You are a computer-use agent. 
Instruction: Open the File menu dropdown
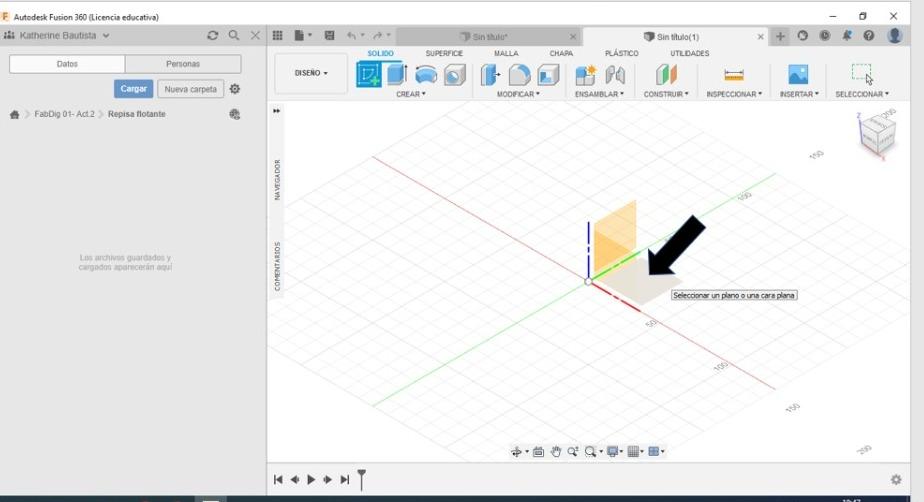point(303,36)
